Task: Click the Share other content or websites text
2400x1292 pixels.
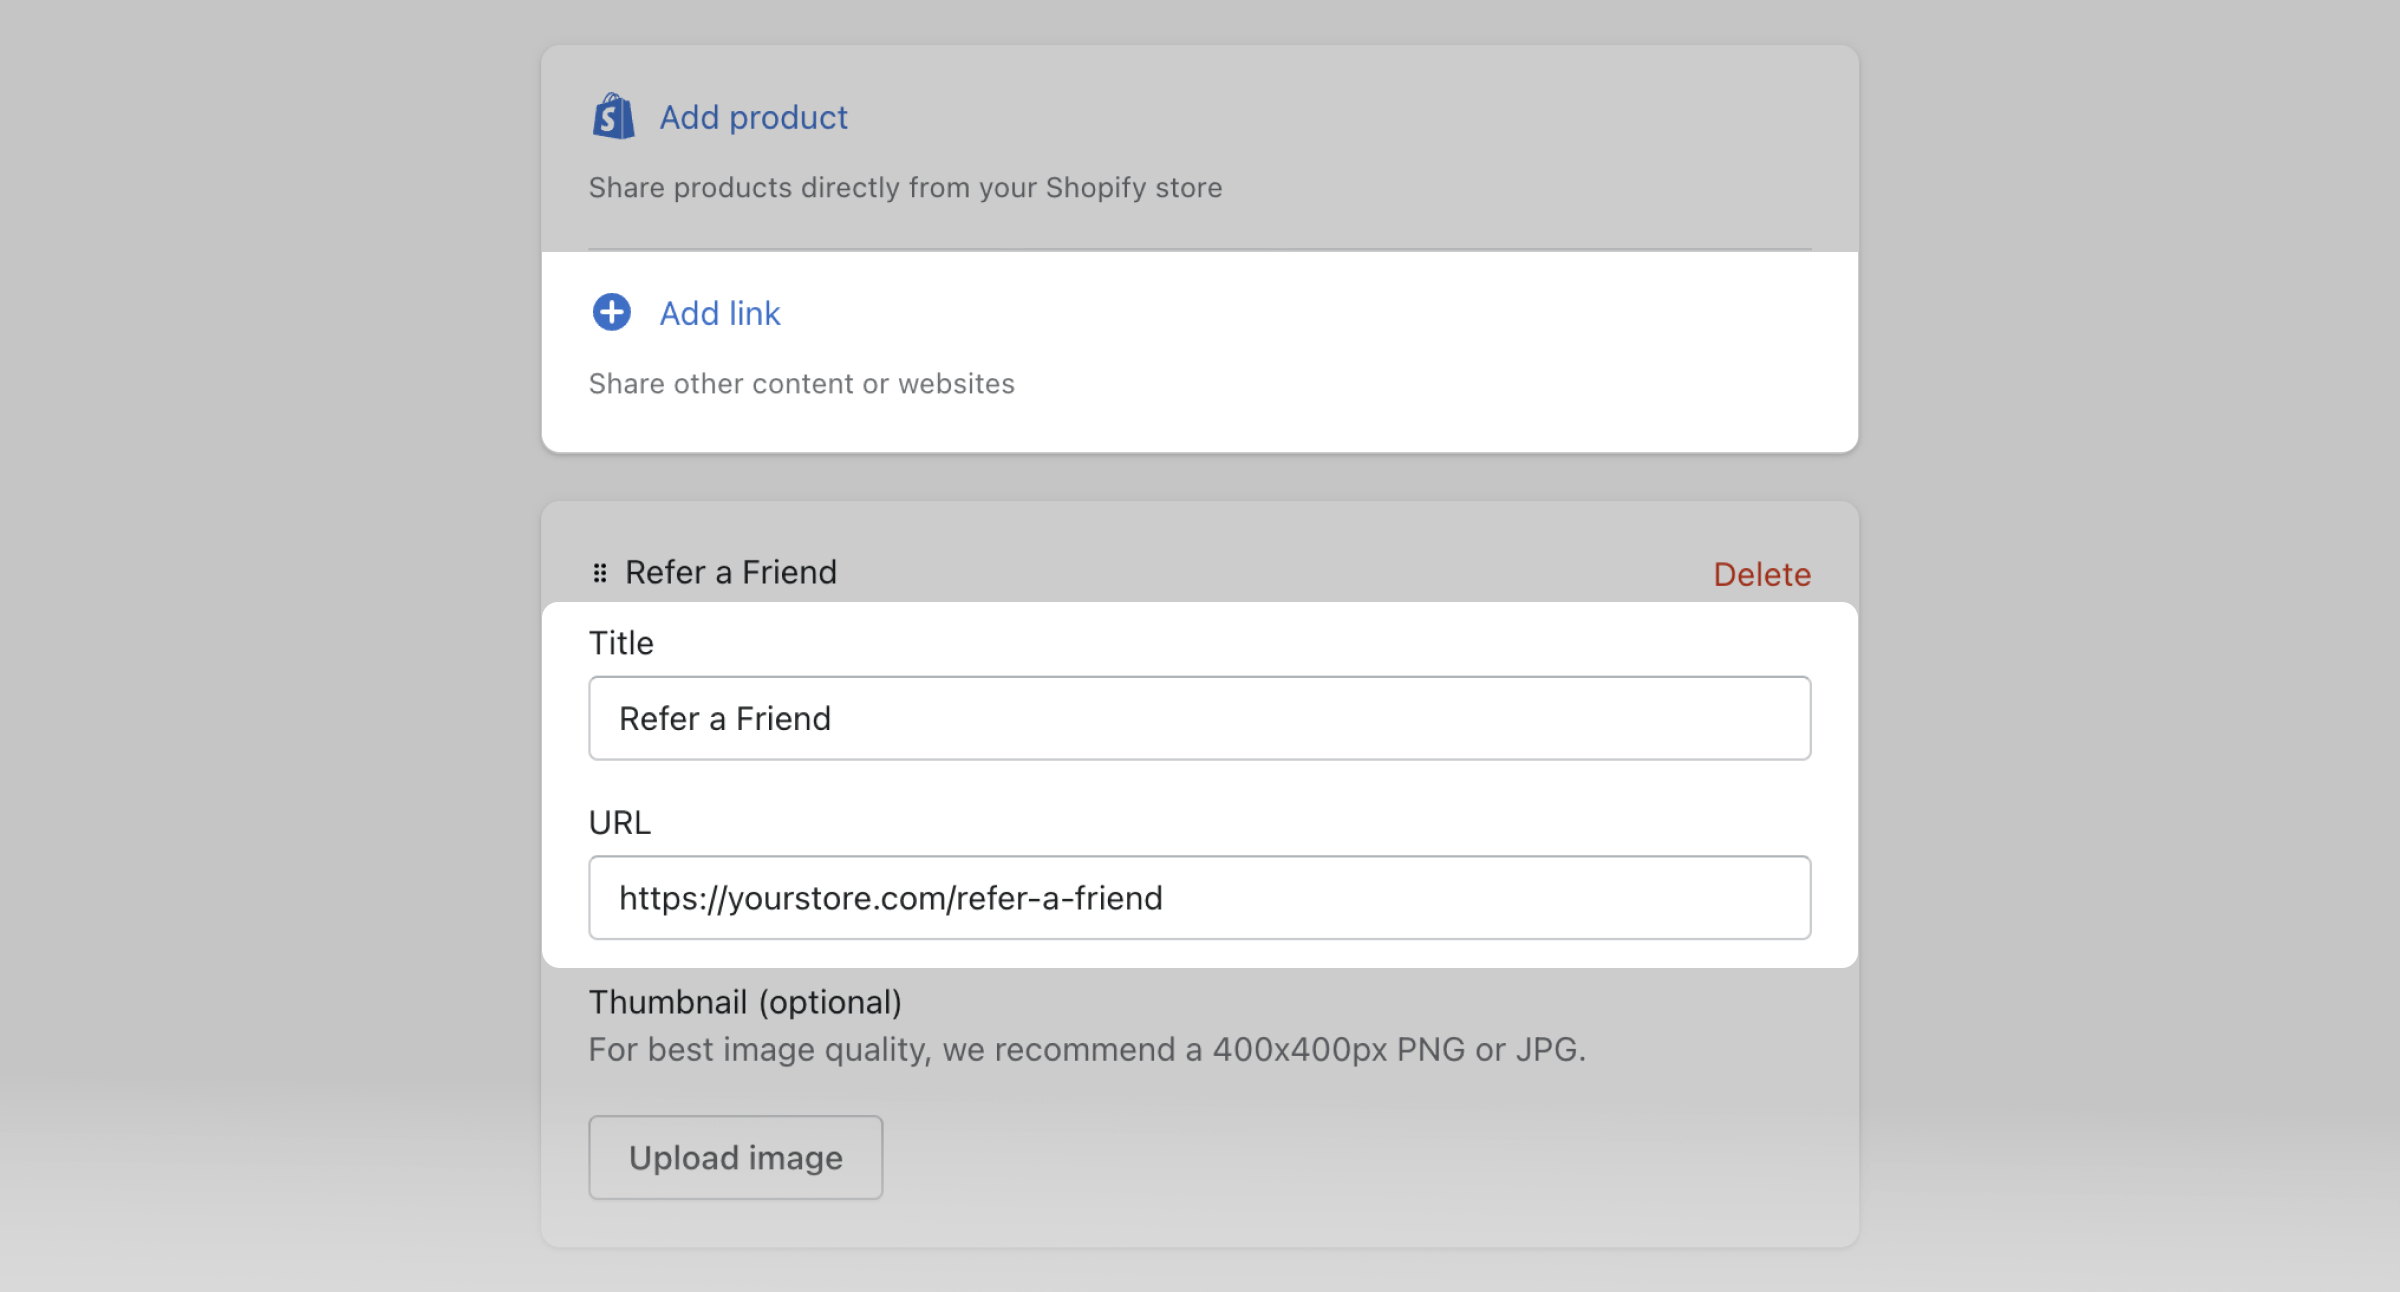Action: 801,384
